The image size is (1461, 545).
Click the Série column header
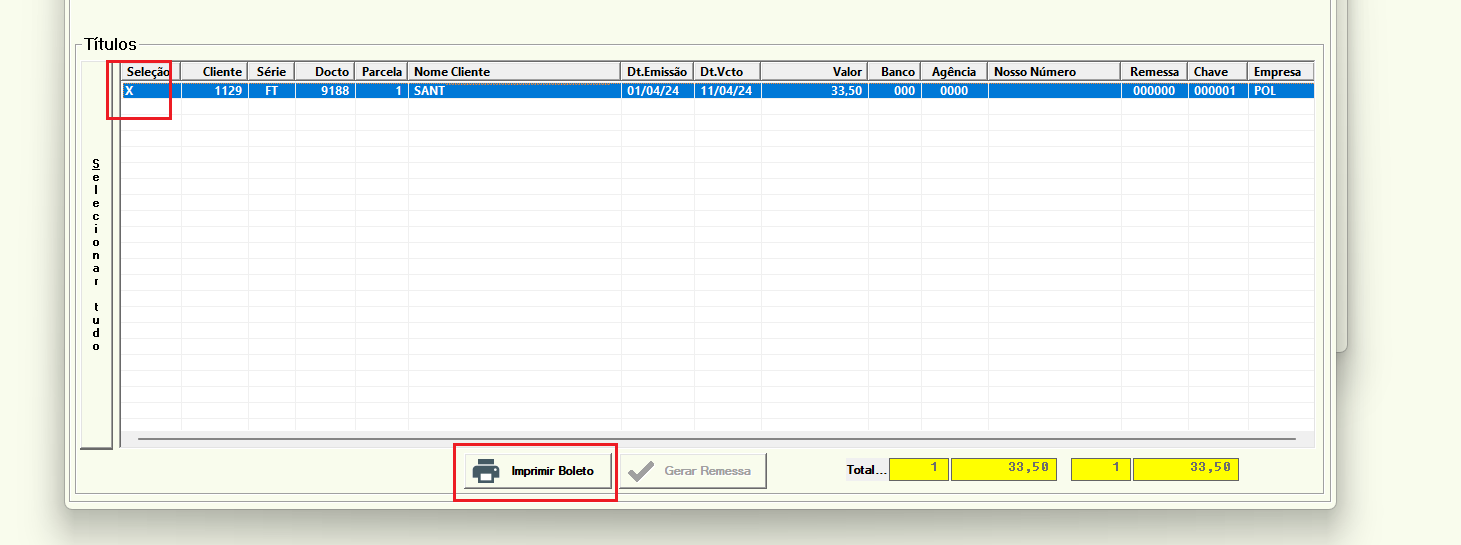coord(272,72)
